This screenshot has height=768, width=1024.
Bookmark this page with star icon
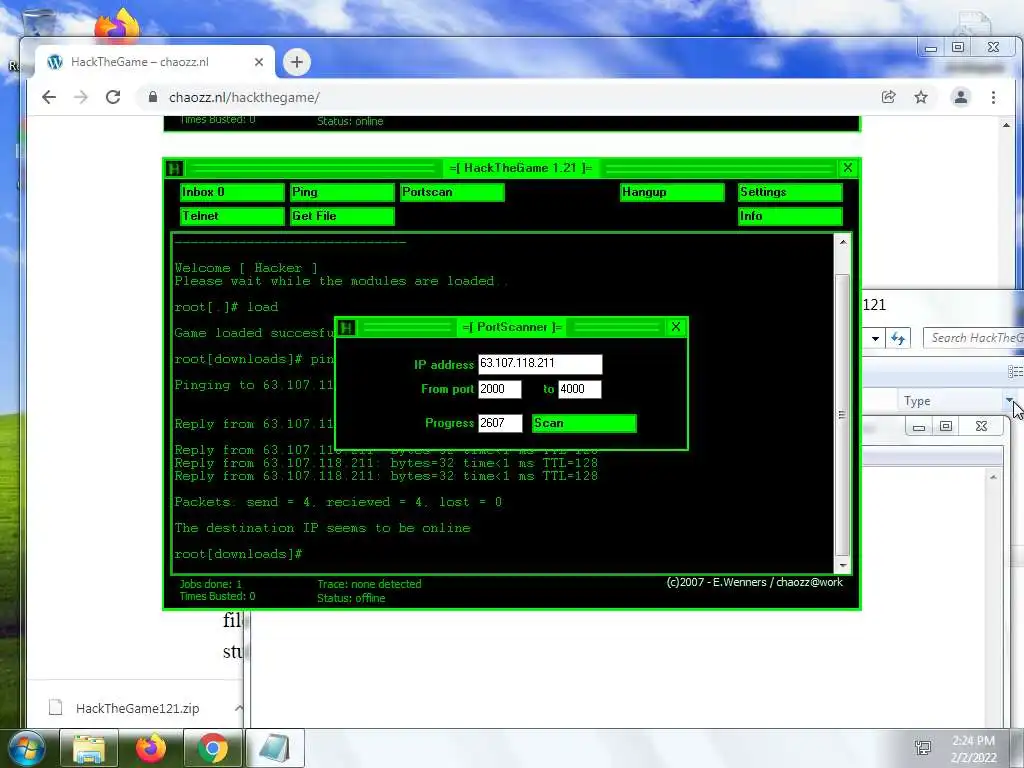coord(921,97)
